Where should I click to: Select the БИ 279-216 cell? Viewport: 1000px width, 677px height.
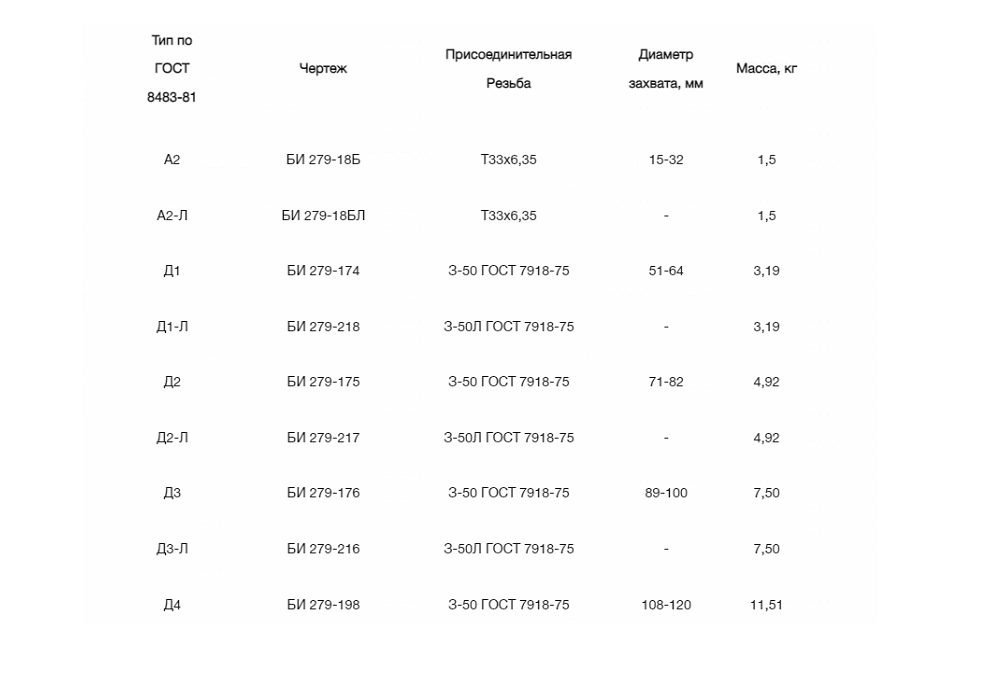pyautogui.click(x=322, y=549)
